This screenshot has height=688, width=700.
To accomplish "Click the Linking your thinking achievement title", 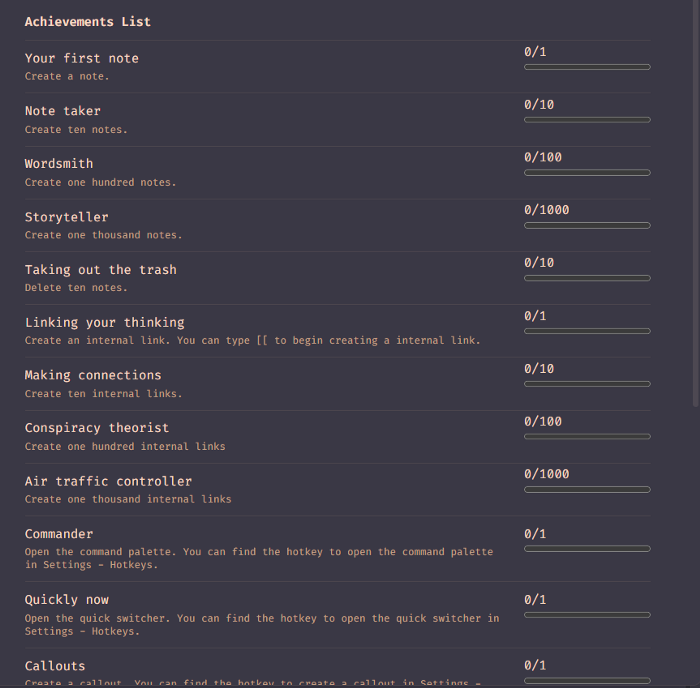I will [105, 323].
